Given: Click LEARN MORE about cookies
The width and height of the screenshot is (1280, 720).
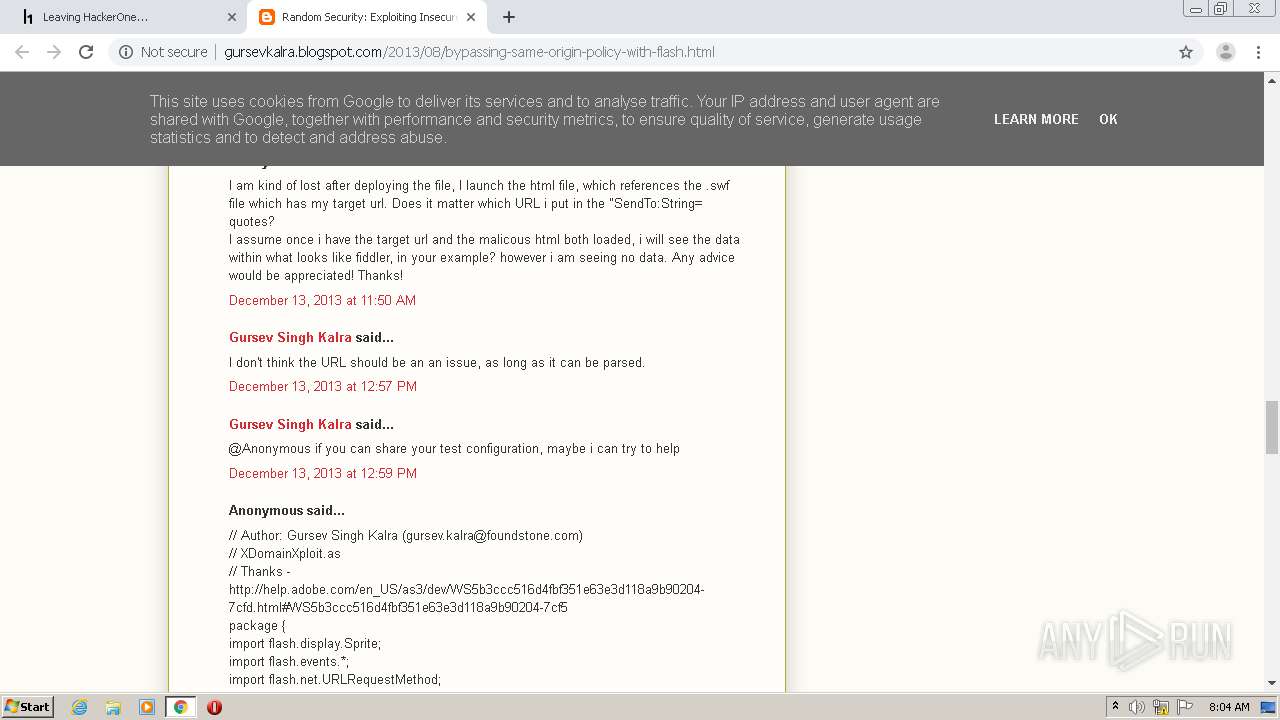Looking at the screenshot, I should [1036, 119].
